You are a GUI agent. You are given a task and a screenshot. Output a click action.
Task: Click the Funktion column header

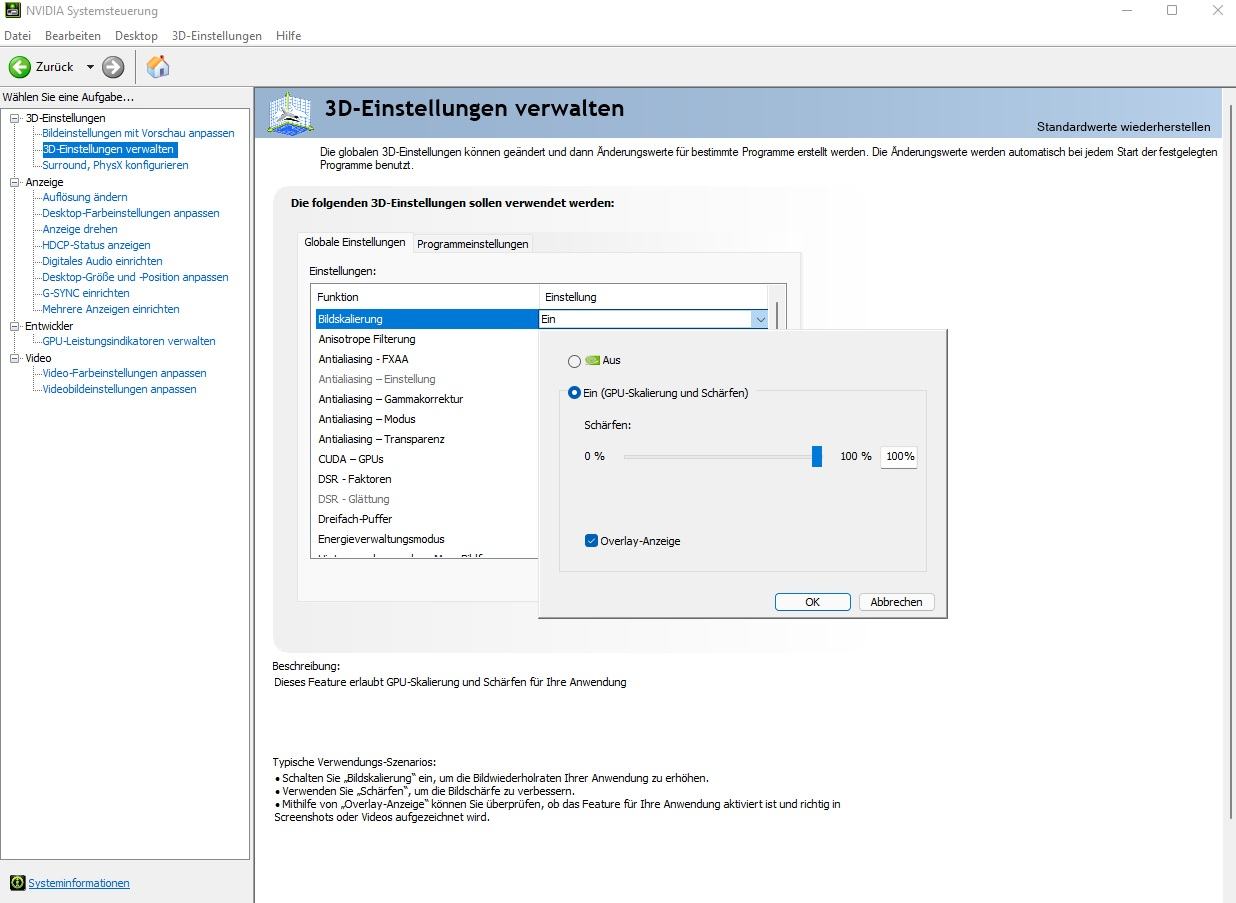[425, 297]
